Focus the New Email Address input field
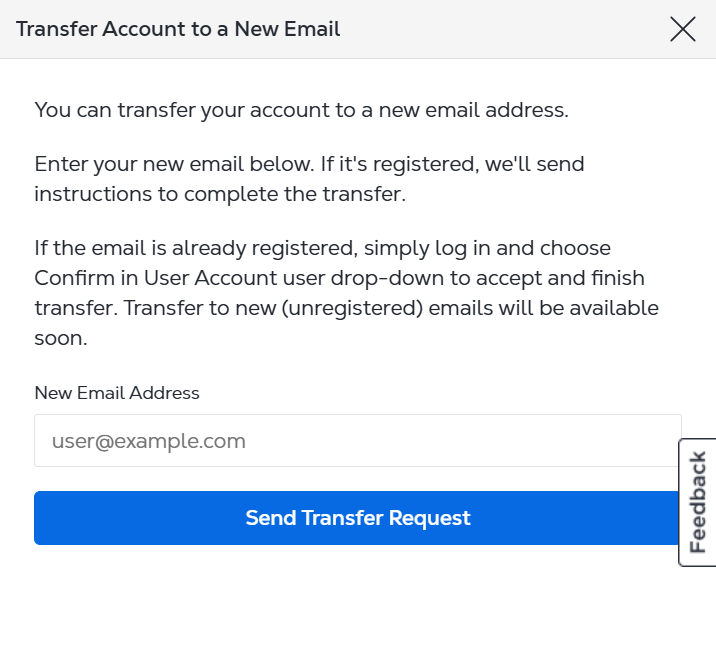716x652 pixels. (357, 441)
